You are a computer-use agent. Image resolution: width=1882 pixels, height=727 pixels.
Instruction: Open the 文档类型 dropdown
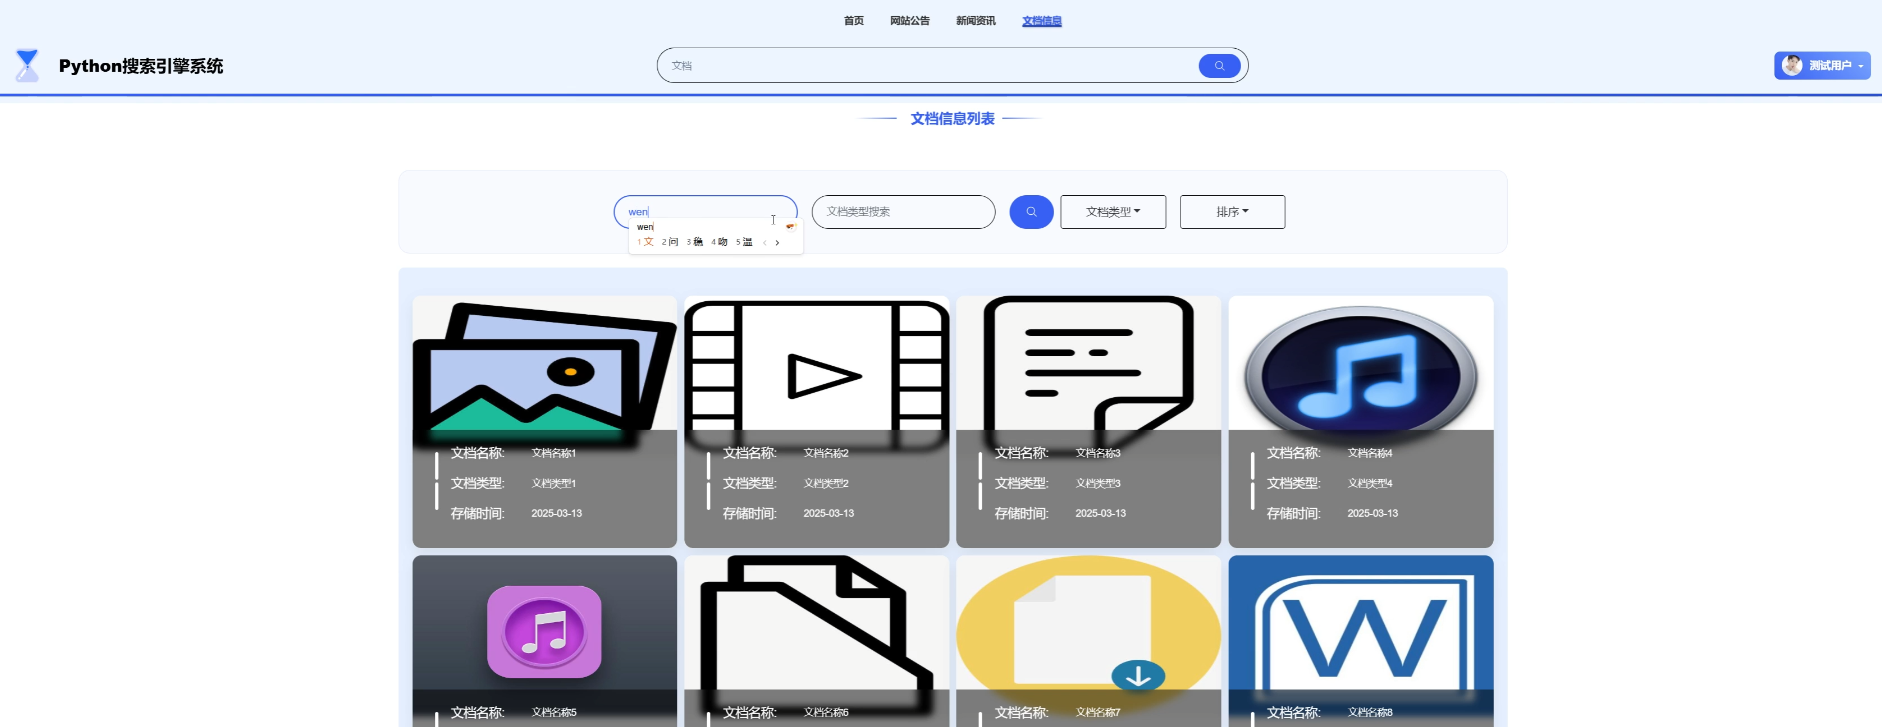1113,212
